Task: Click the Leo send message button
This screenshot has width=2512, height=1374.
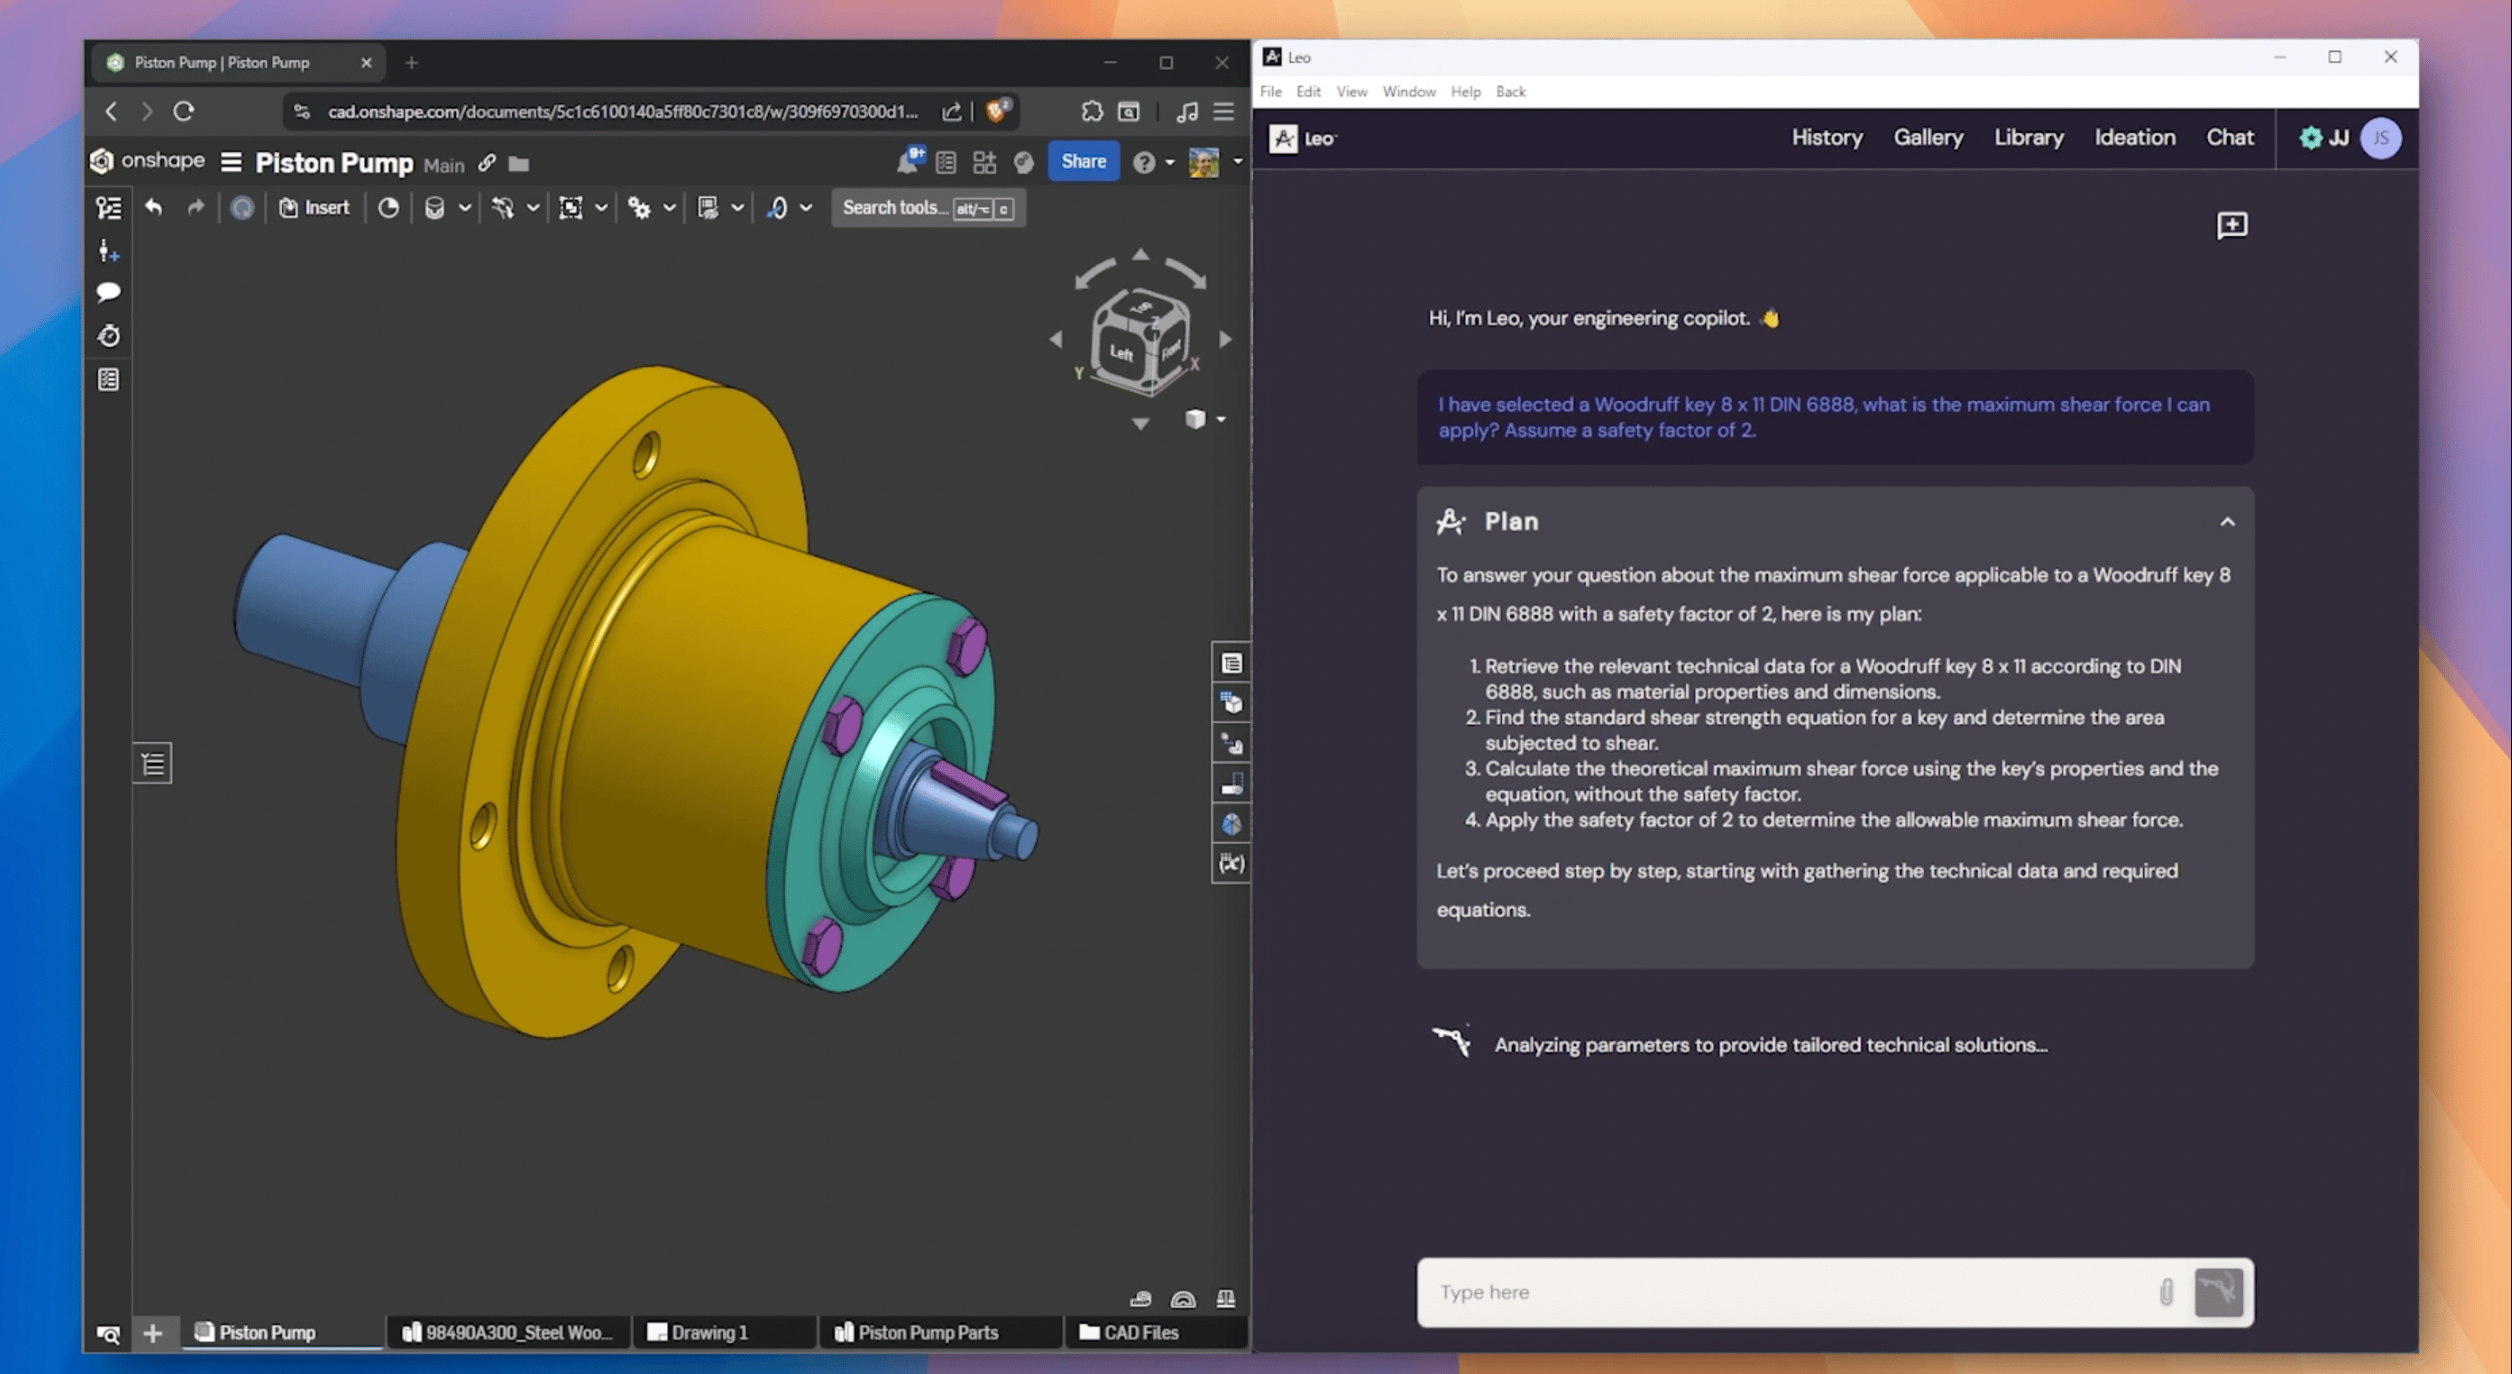Action: tap(2217, 1292)
